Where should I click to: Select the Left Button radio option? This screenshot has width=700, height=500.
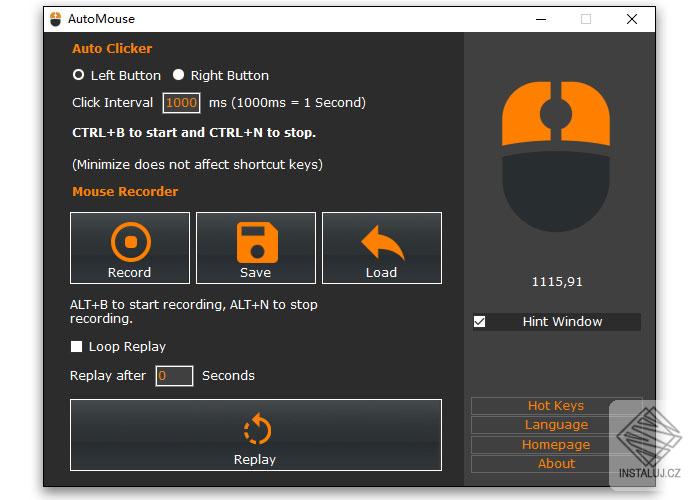tap(79, 75)
